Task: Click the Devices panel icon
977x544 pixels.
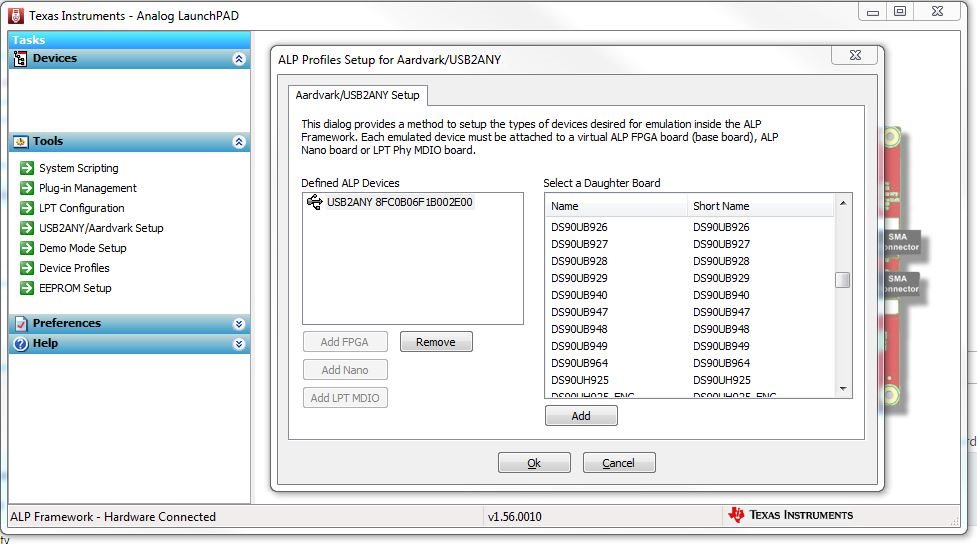Action: click(21, 59)
